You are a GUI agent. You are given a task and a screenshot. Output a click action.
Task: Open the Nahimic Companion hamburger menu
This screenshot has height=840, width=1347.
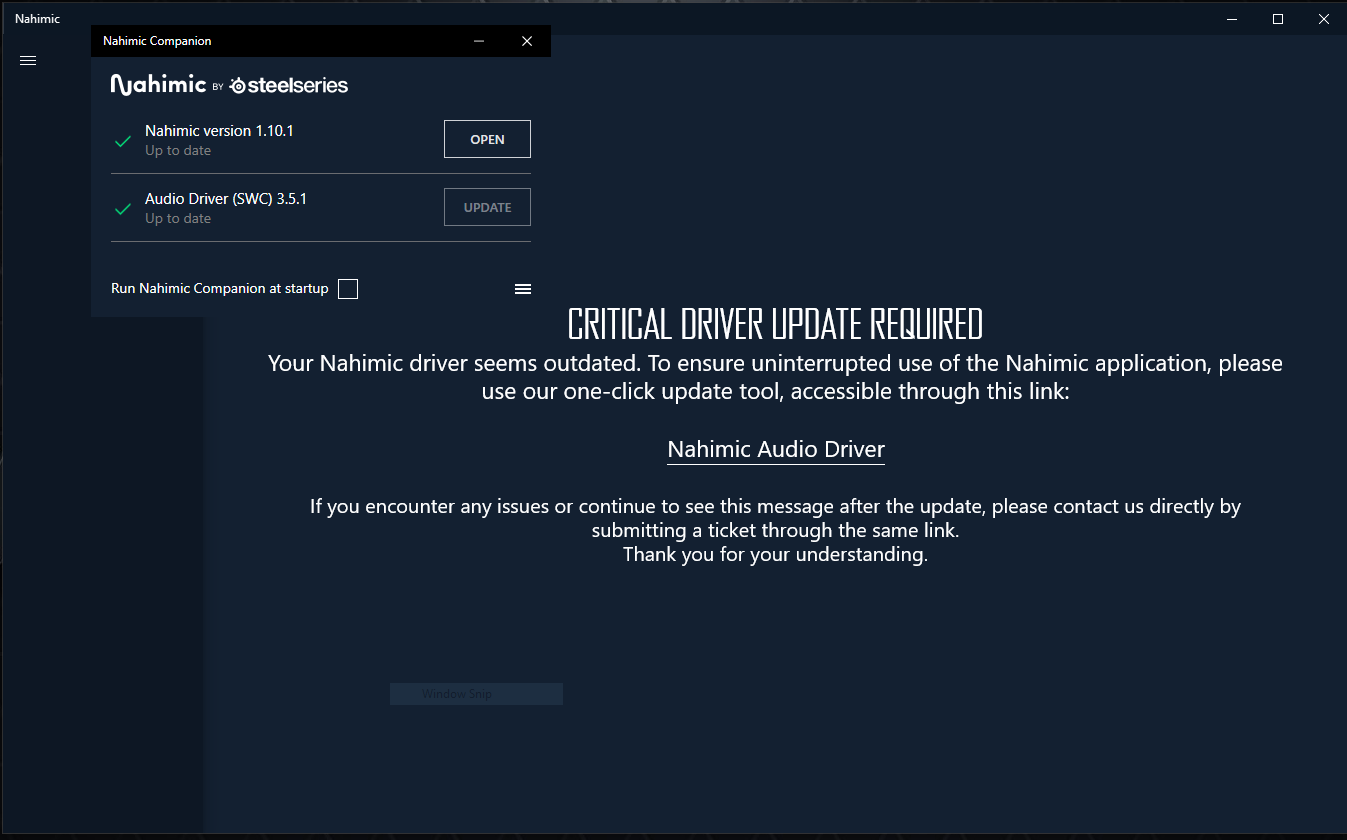pos(522,289)
